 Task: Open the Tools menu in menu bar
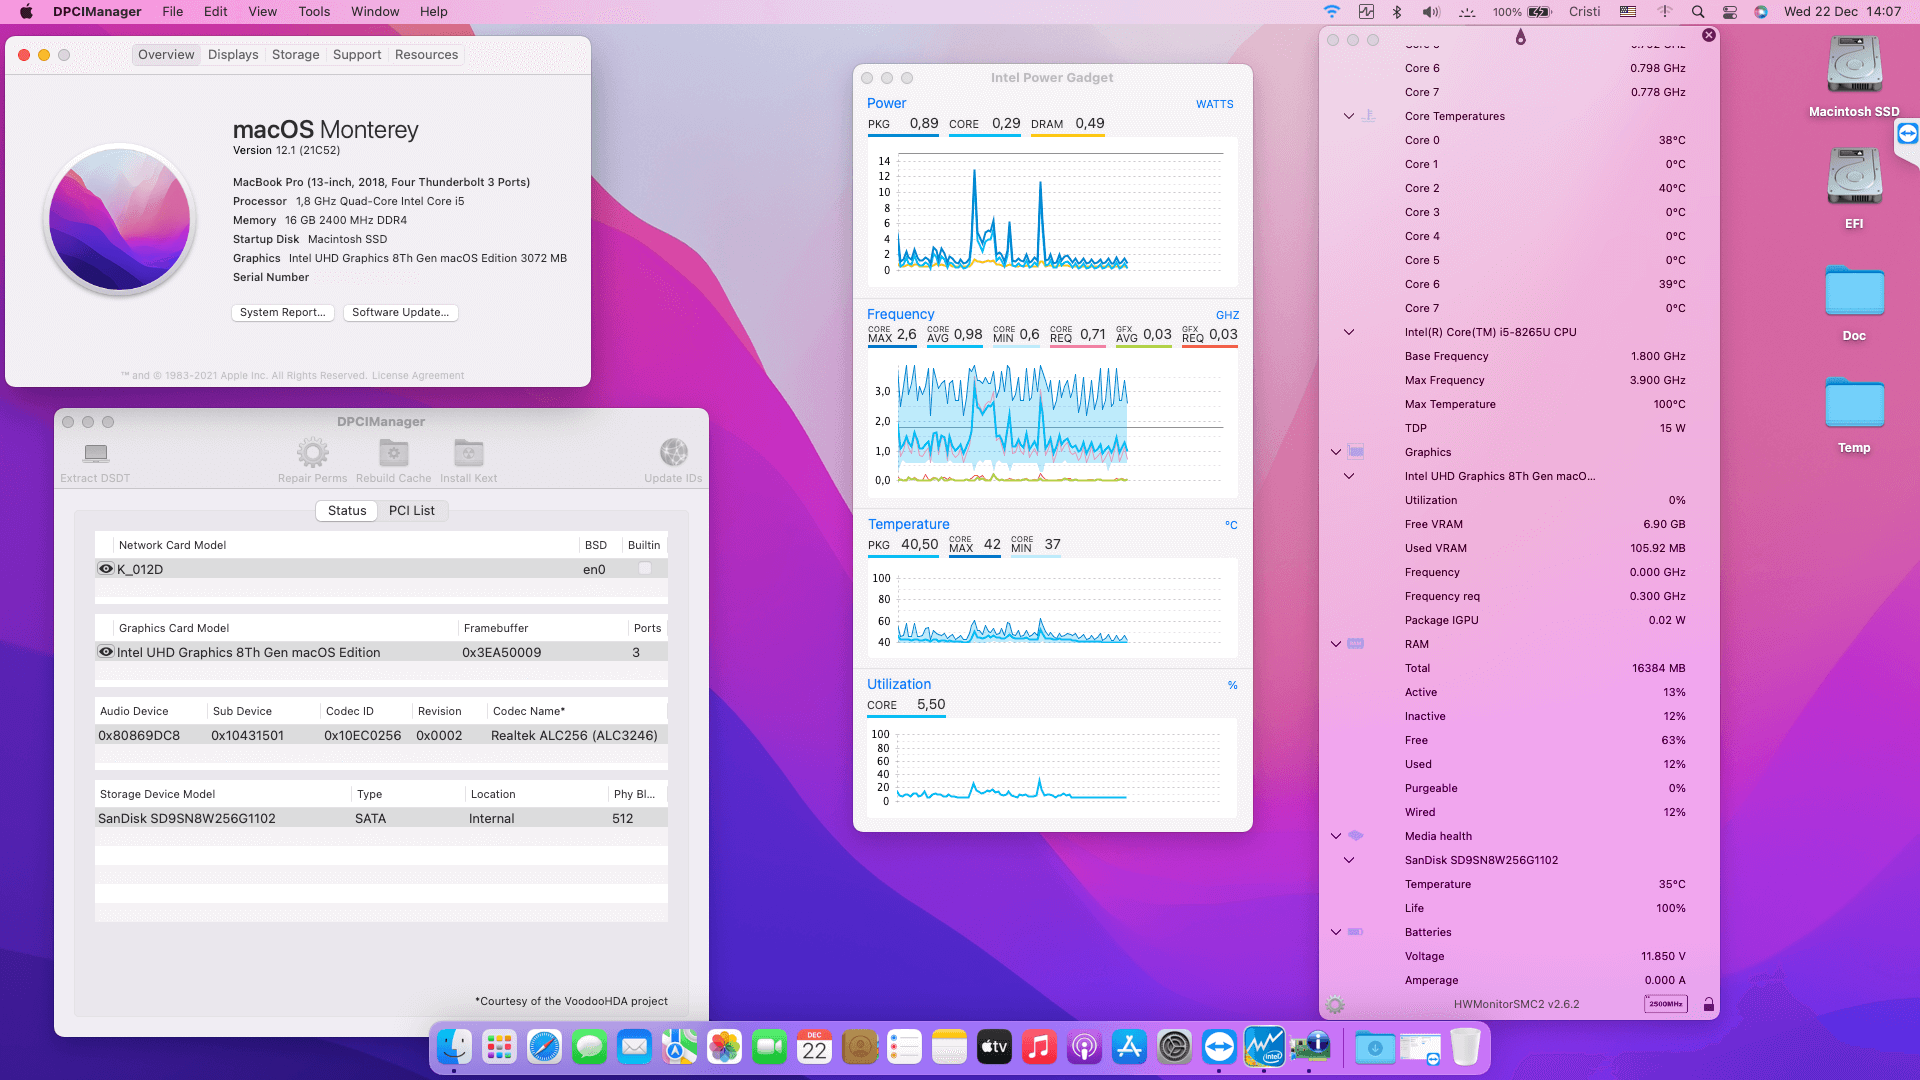click(x=314, y=12)
